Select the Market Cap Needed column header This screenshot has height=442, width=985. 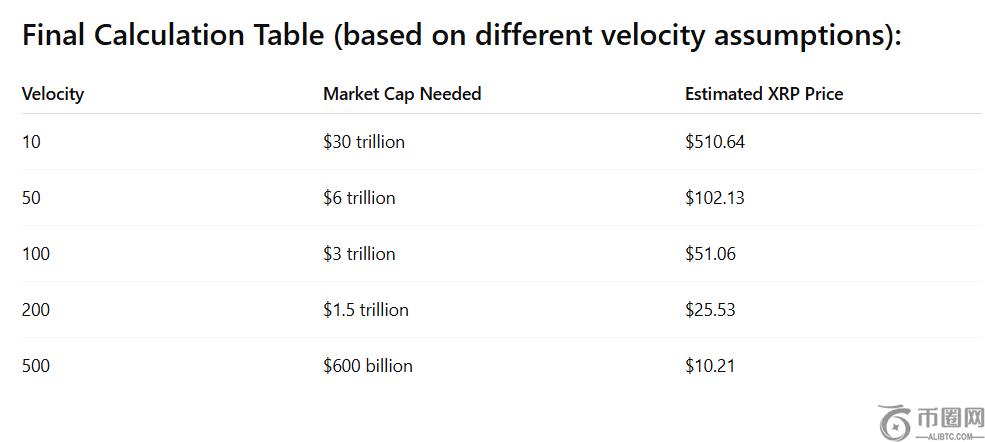[x=402, y=94]
